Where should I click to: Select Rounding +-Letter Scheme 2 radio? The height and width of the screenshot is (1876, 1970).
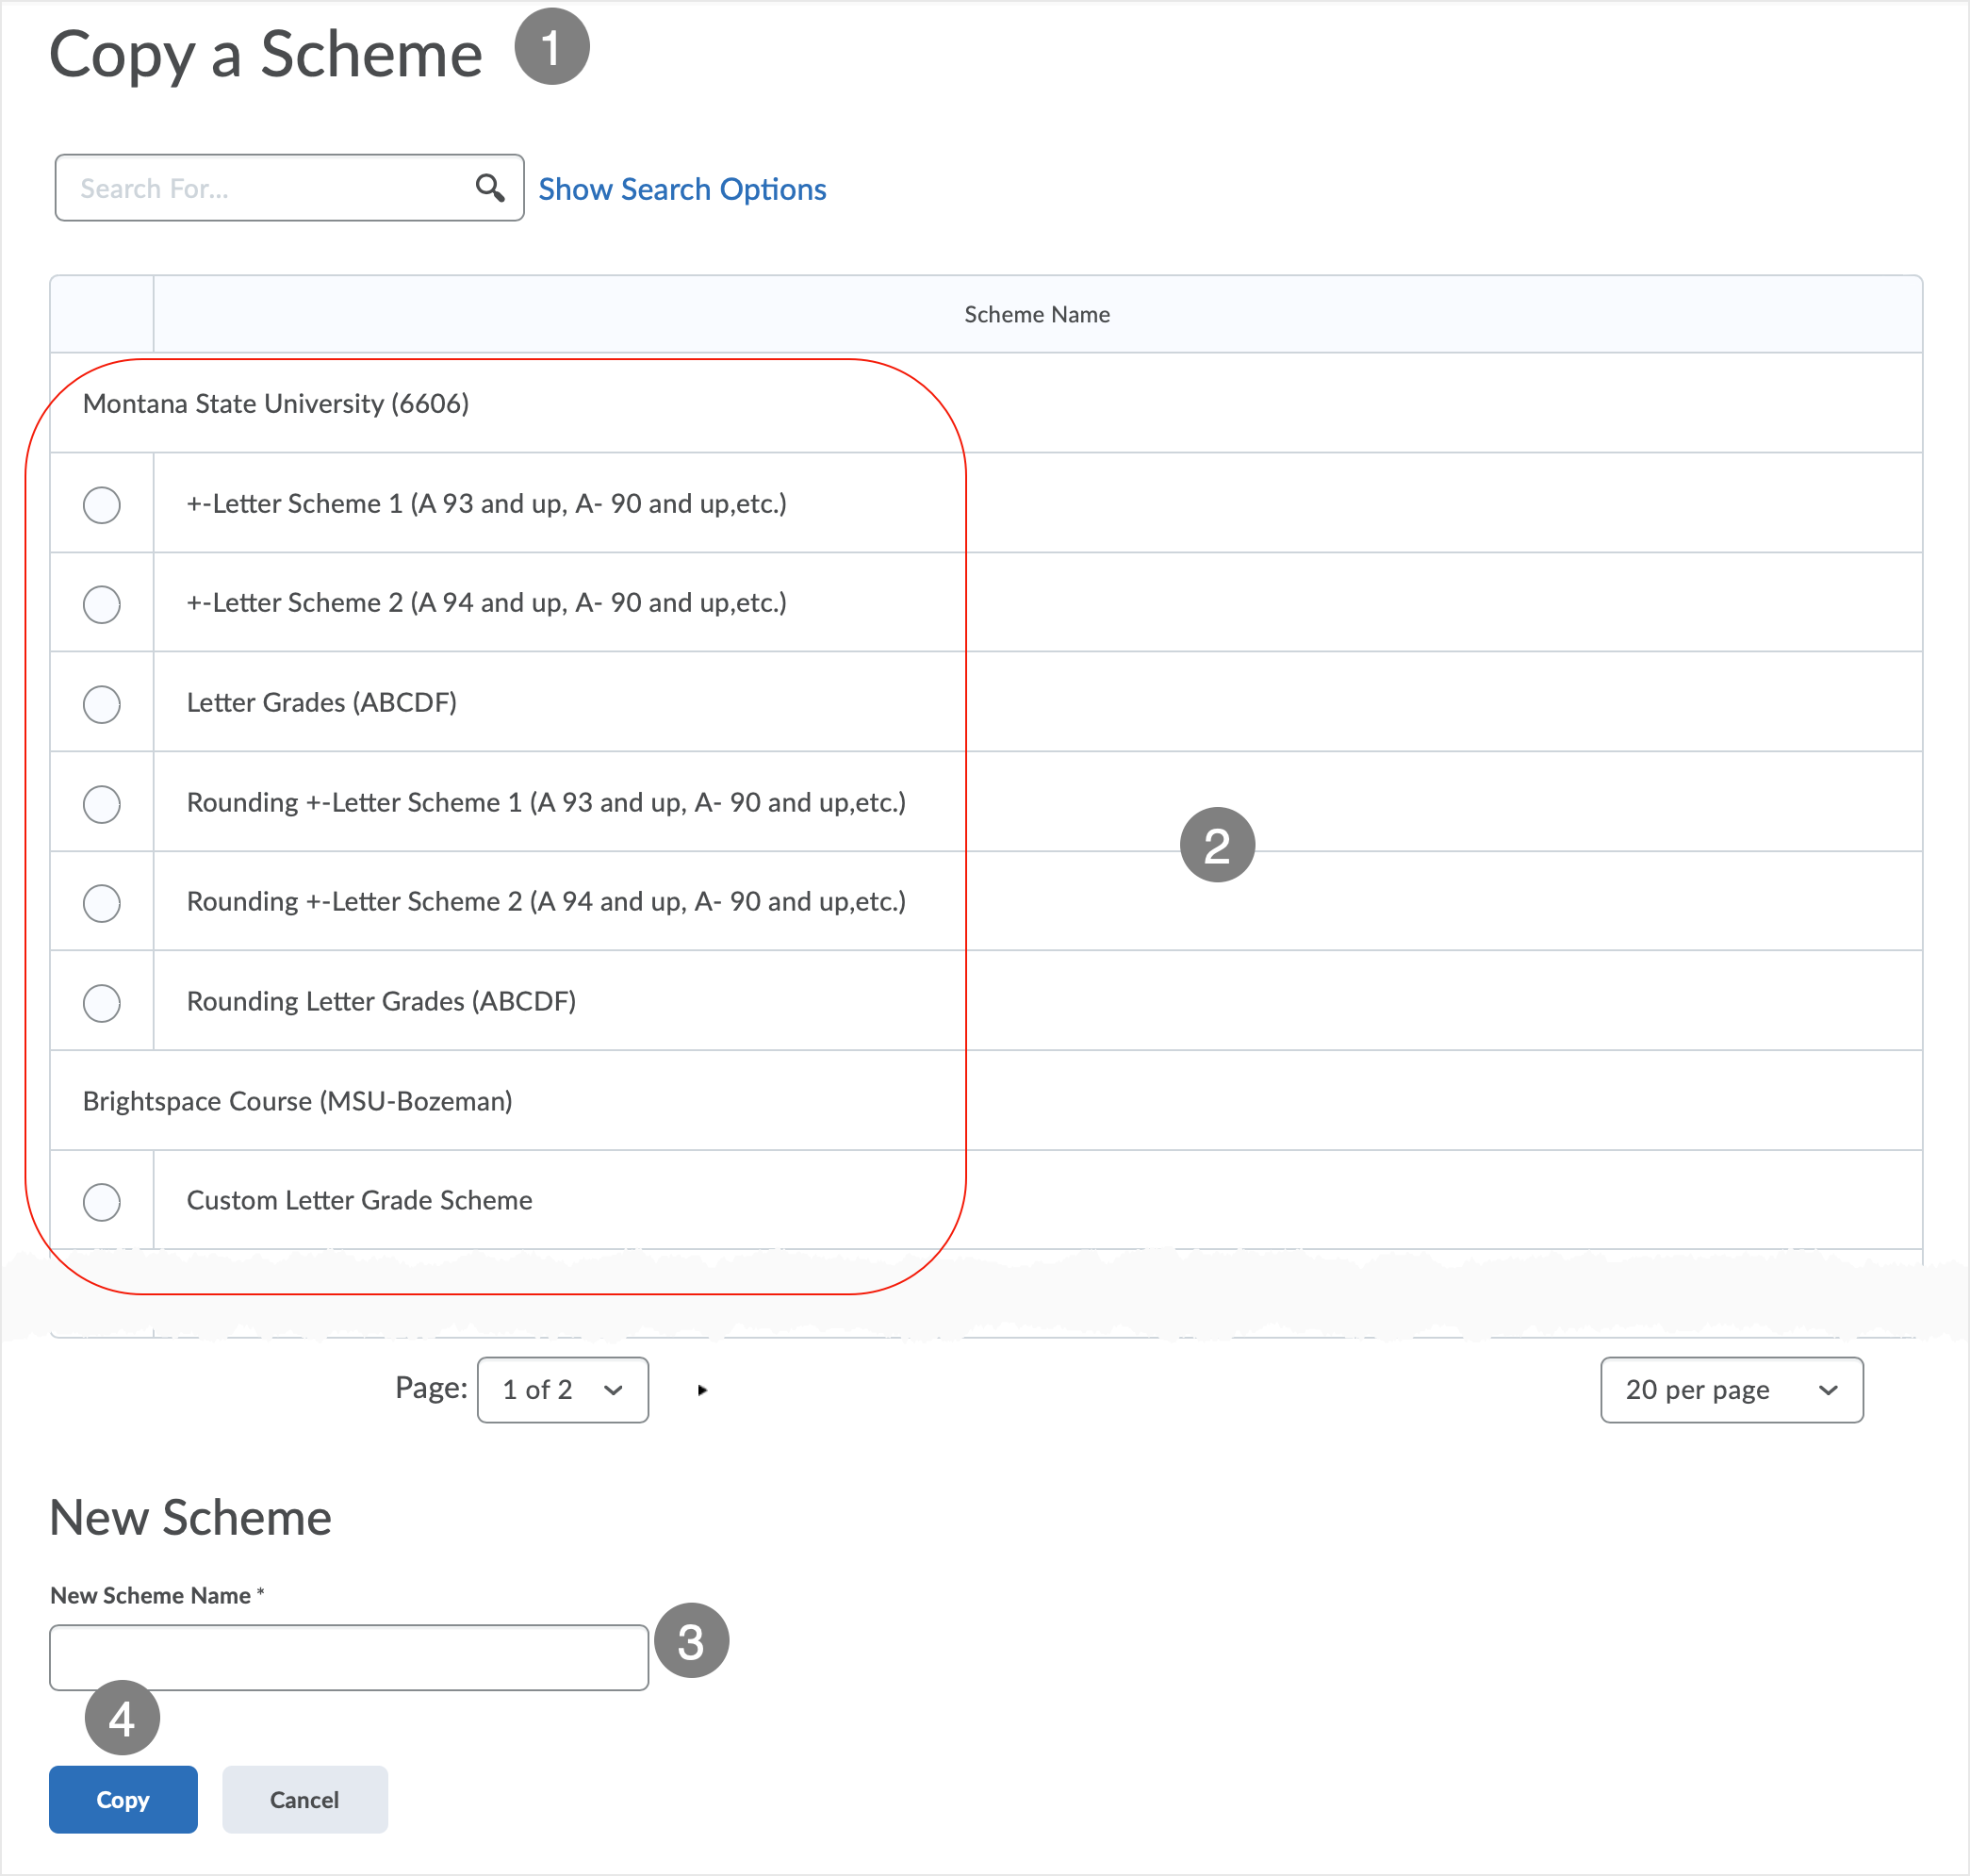tap(102, 903)
